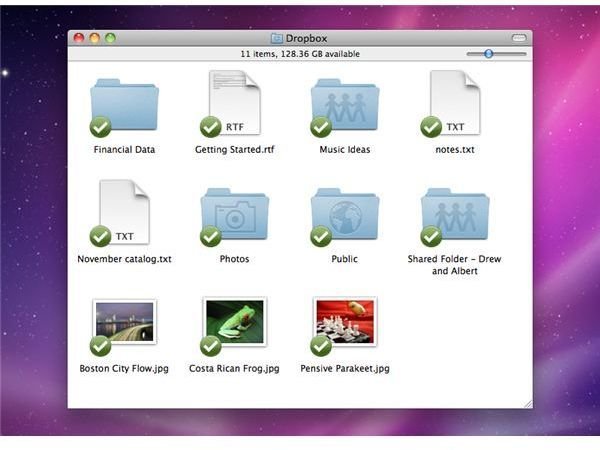Click the Boston City Flow.jpg file name

(124, 368)
